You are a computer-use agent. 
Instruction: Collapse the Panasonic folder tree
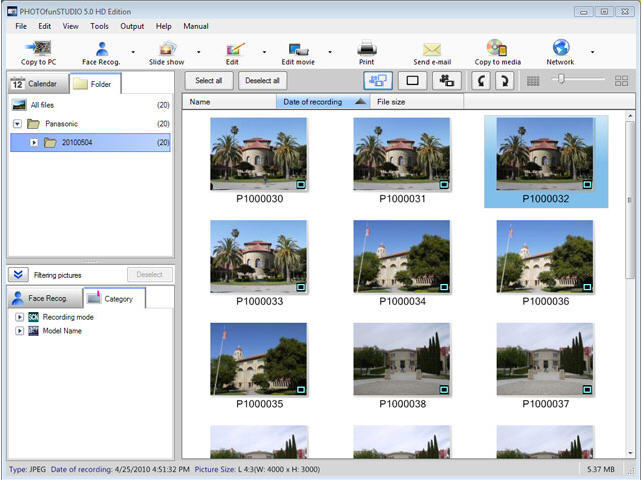click(x=18, y=124)
